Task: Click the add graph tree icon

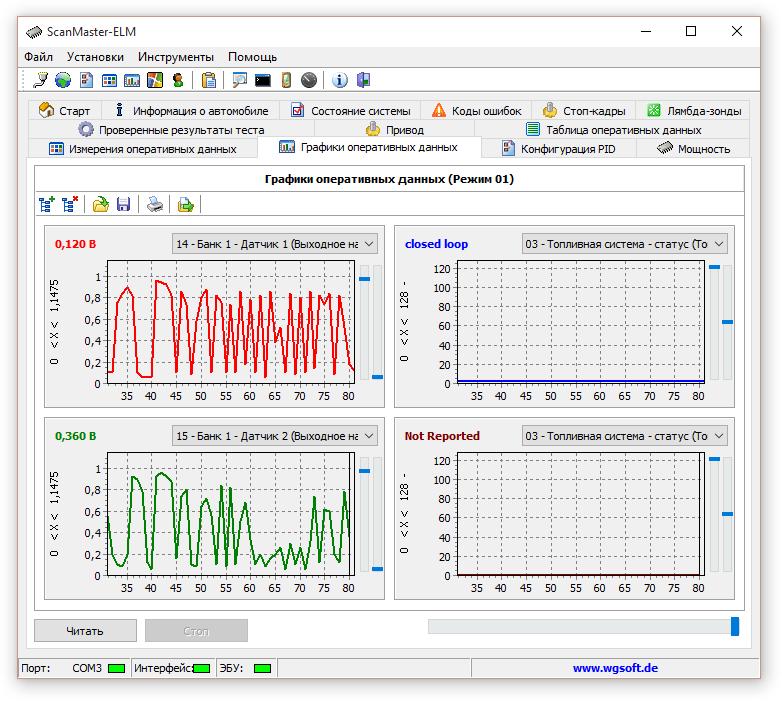Action: coord(47,205)
